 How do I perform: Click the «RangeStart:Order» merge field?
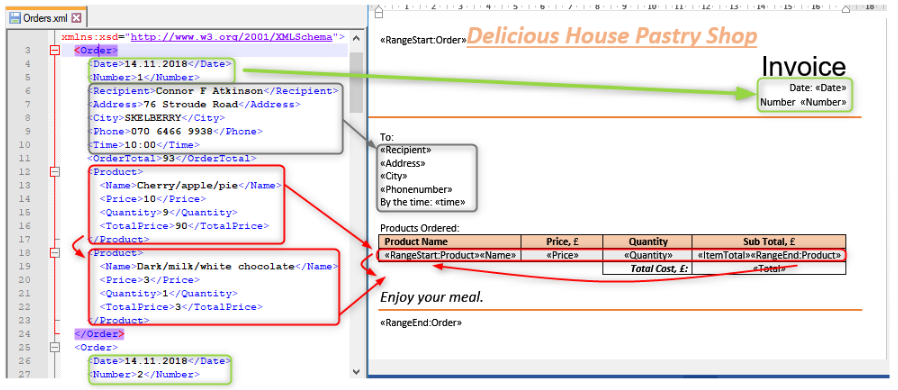pos(423,41)
